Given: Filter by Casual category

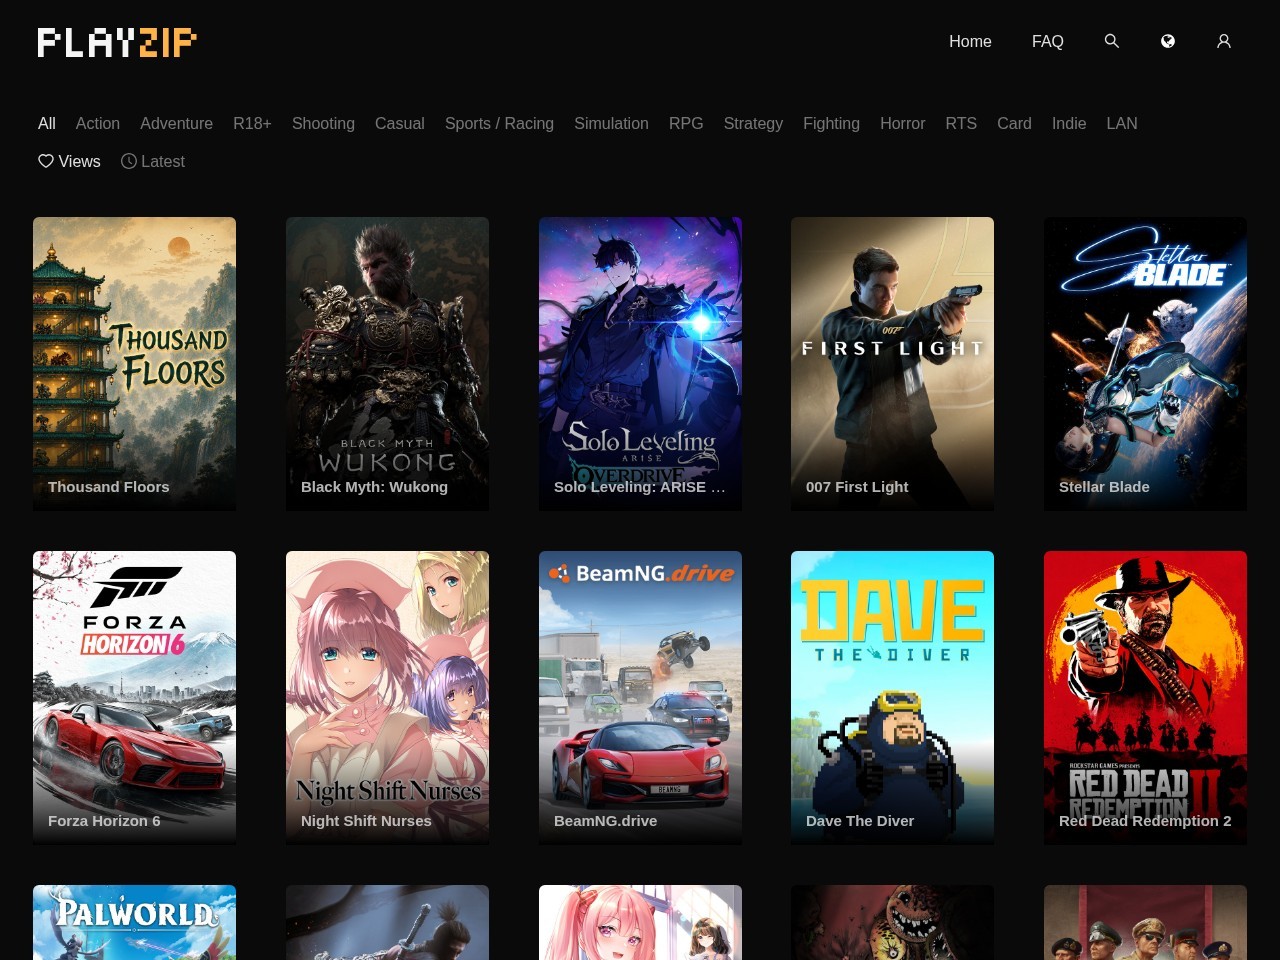Looking at the screenshot, I should coord(400,123).
